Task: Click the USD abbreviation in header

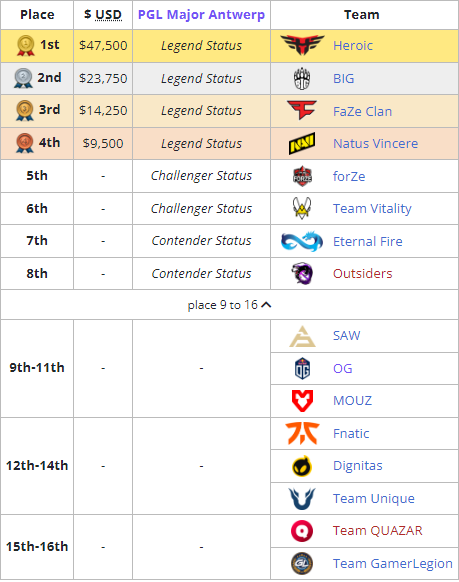Action: click(x=108, y=14)
